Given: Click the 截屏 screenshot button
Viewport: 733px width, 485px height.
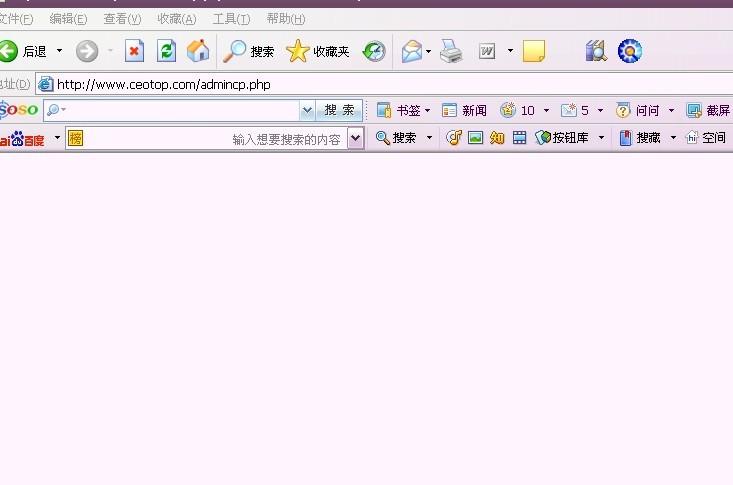Looking at the screenshot, I should 708,110.
